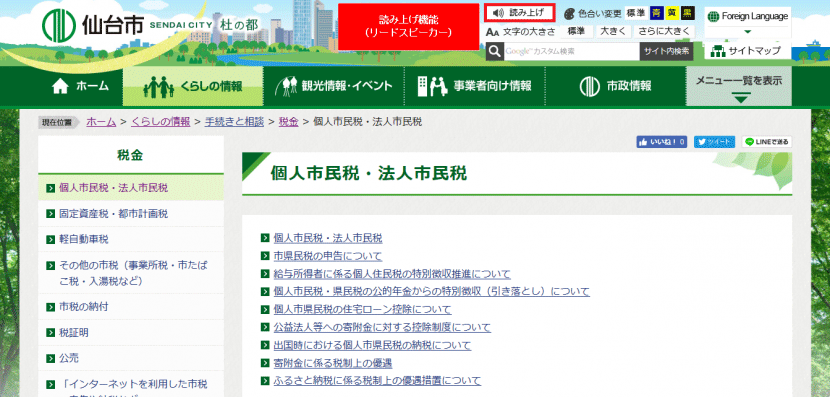Open the 市政情報 menu tab
This screenshot has width=830, height=397.
(x=616, y=86)
